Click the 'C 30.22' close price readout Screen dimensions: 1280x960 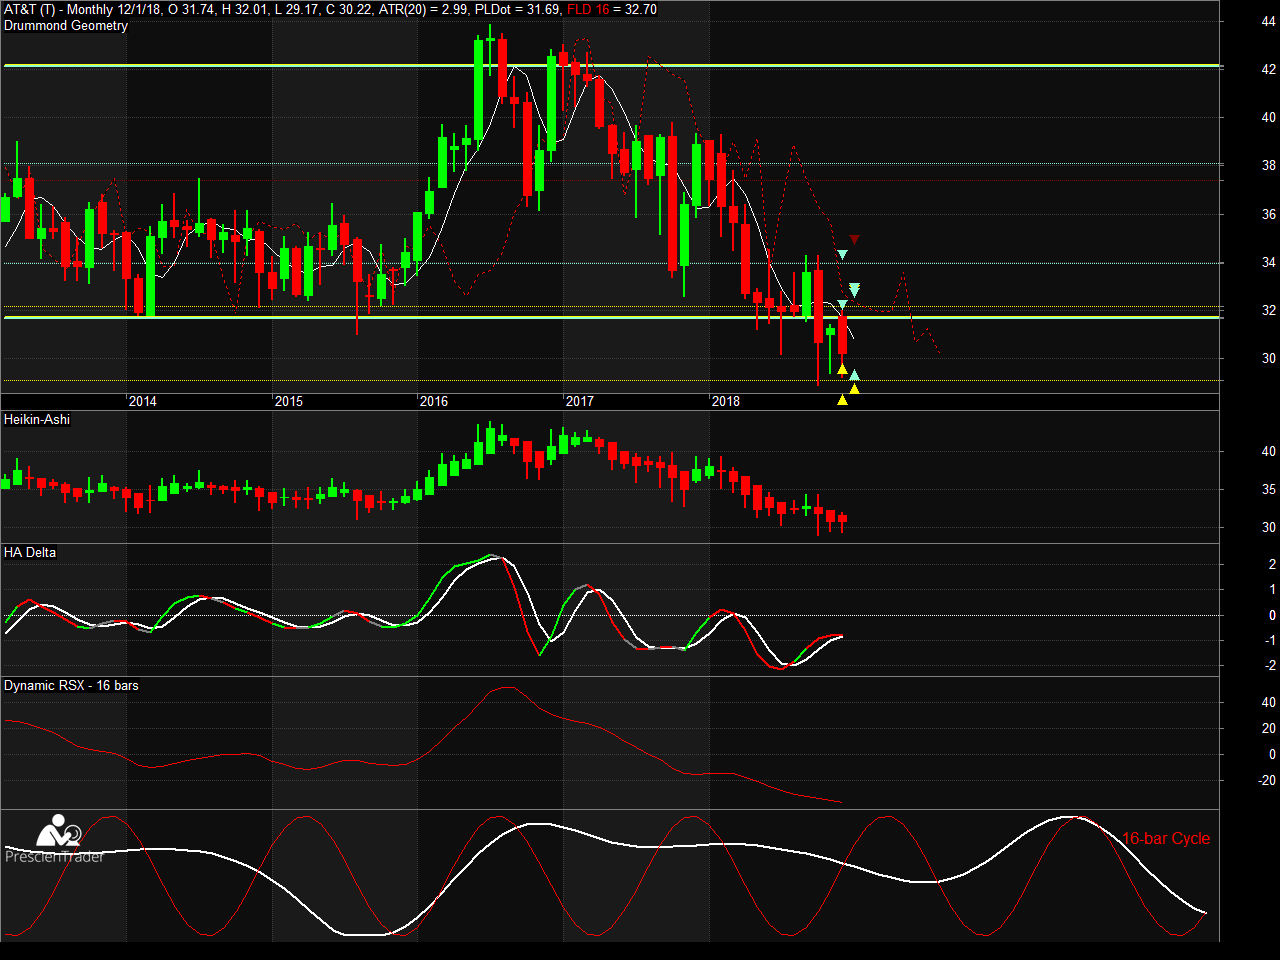coord(348,9)
